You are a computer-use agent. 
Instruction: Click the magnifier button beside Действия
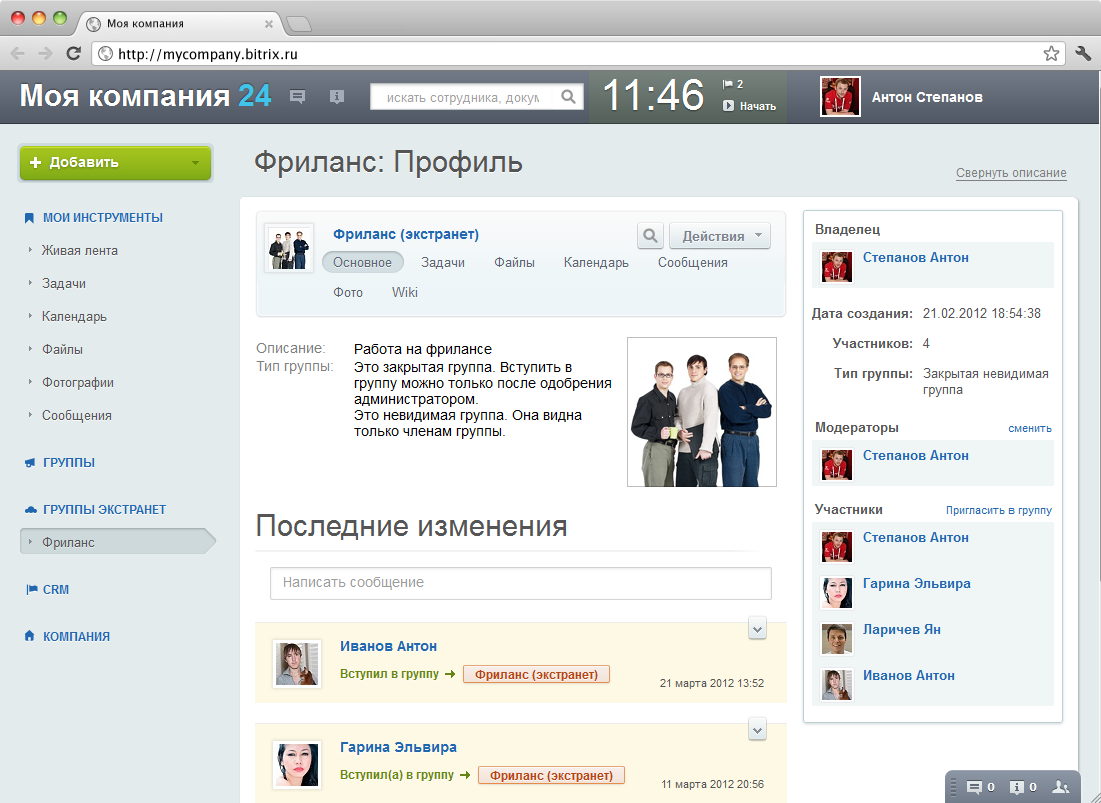click(x=650, y=236)
